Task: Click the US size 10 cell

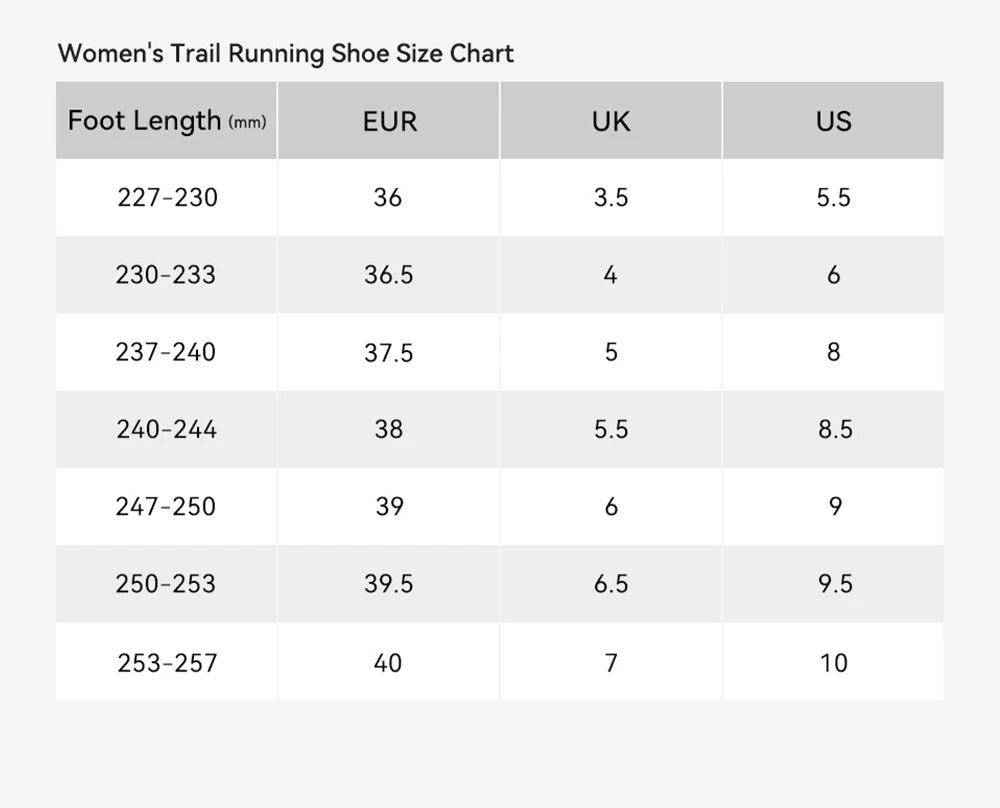Action: [833, 662]
